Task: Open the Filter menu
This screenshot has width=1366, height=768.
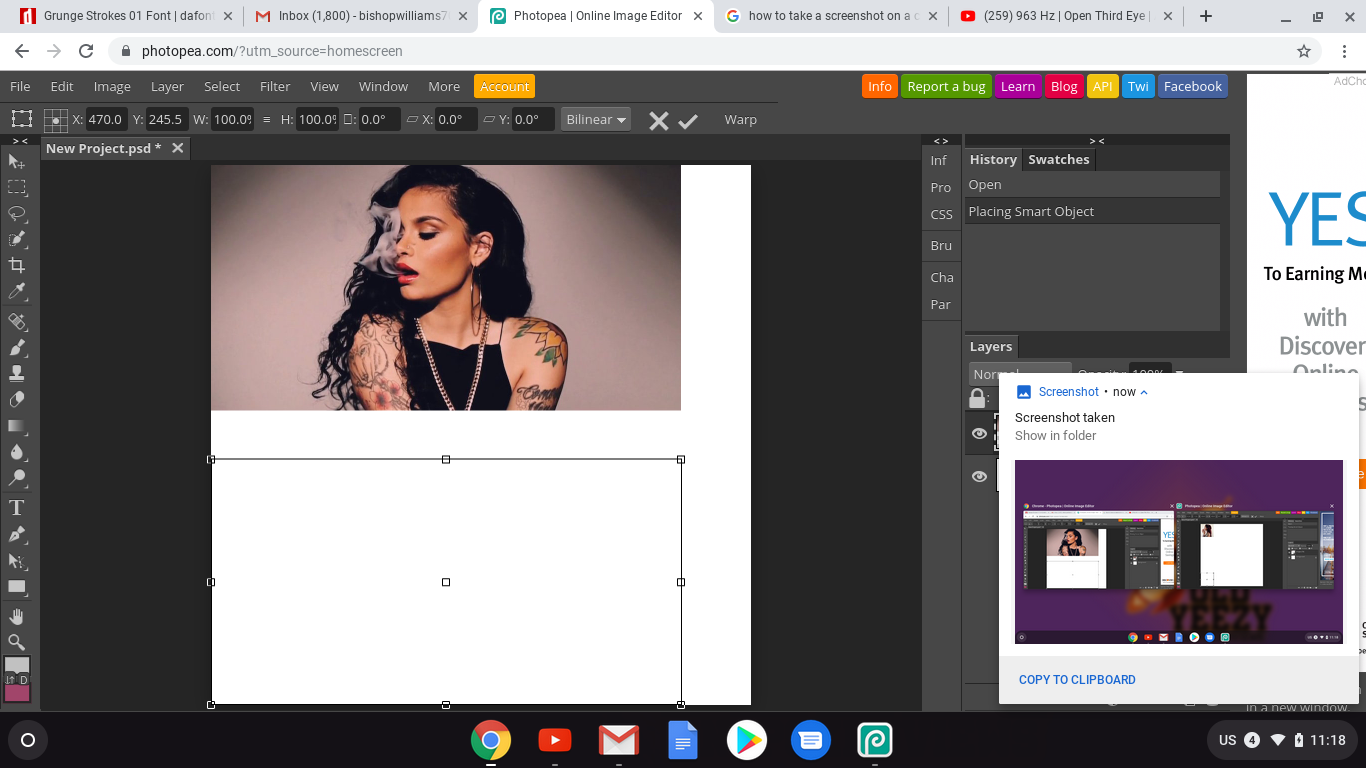Action: [275, 87]
